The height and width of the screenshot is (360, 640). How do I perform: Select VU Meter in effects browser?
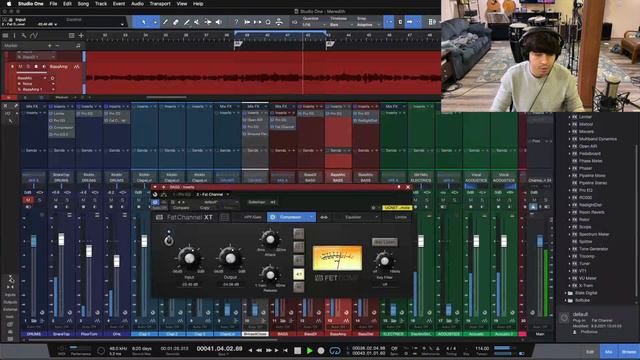click(588, 278)
